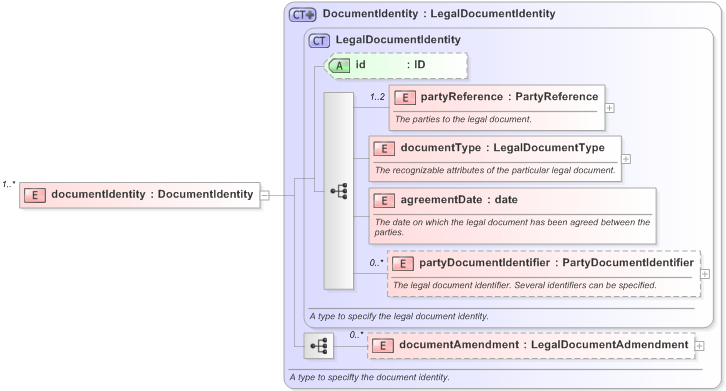Expand the partyDocumentIdentifier element
The image size is (726, 391).
tap(705, 274)
